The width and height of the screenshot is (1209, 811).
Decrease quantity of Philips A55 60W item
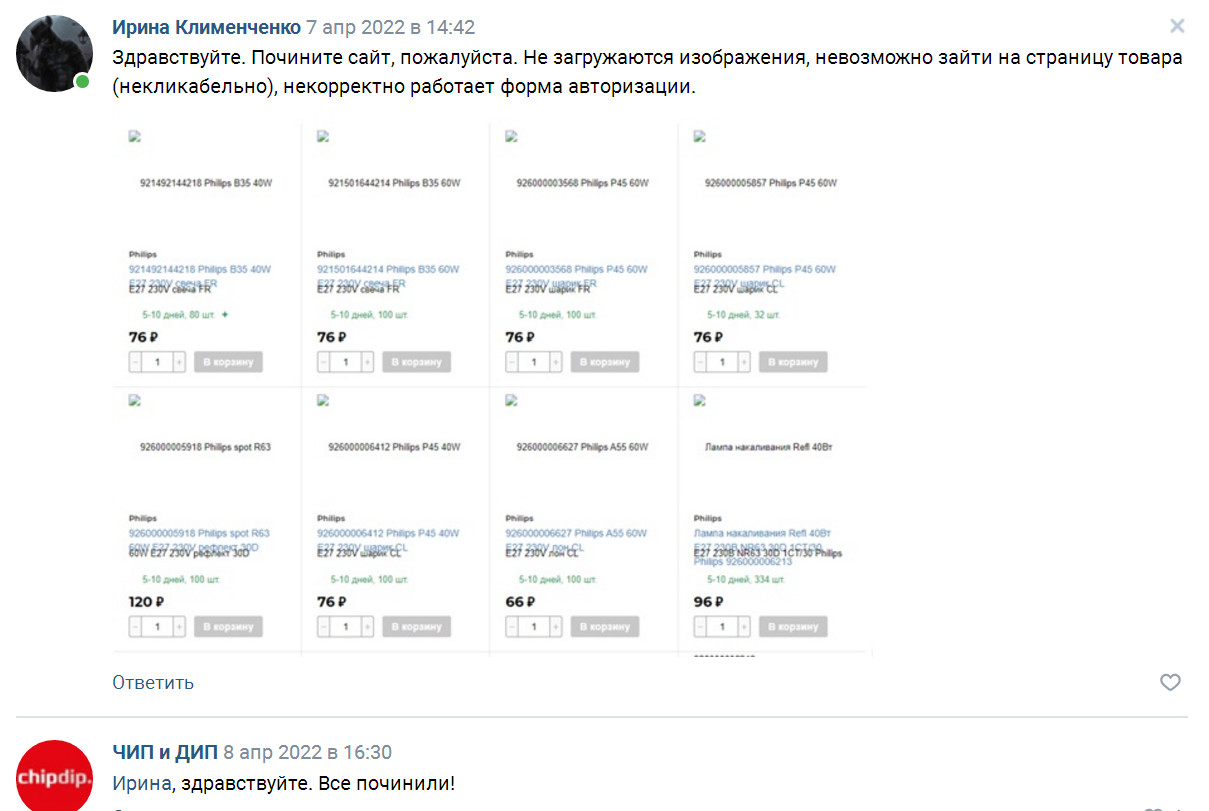(512, 626)
